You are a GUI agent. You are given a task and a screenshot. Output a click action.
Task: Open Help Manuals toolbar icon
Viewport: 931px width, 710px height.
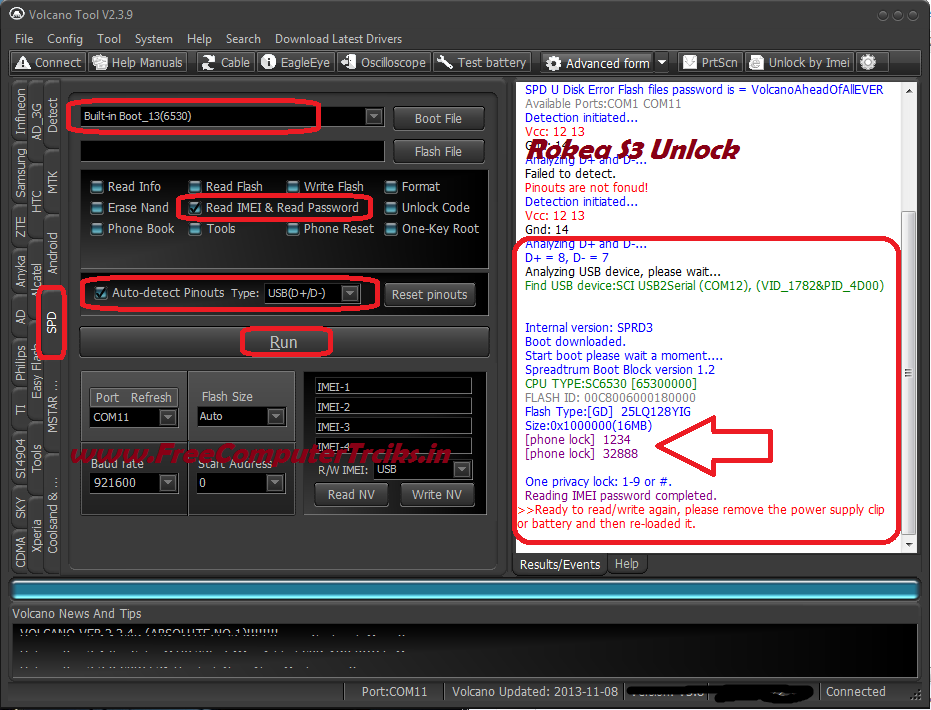(100, 62)
